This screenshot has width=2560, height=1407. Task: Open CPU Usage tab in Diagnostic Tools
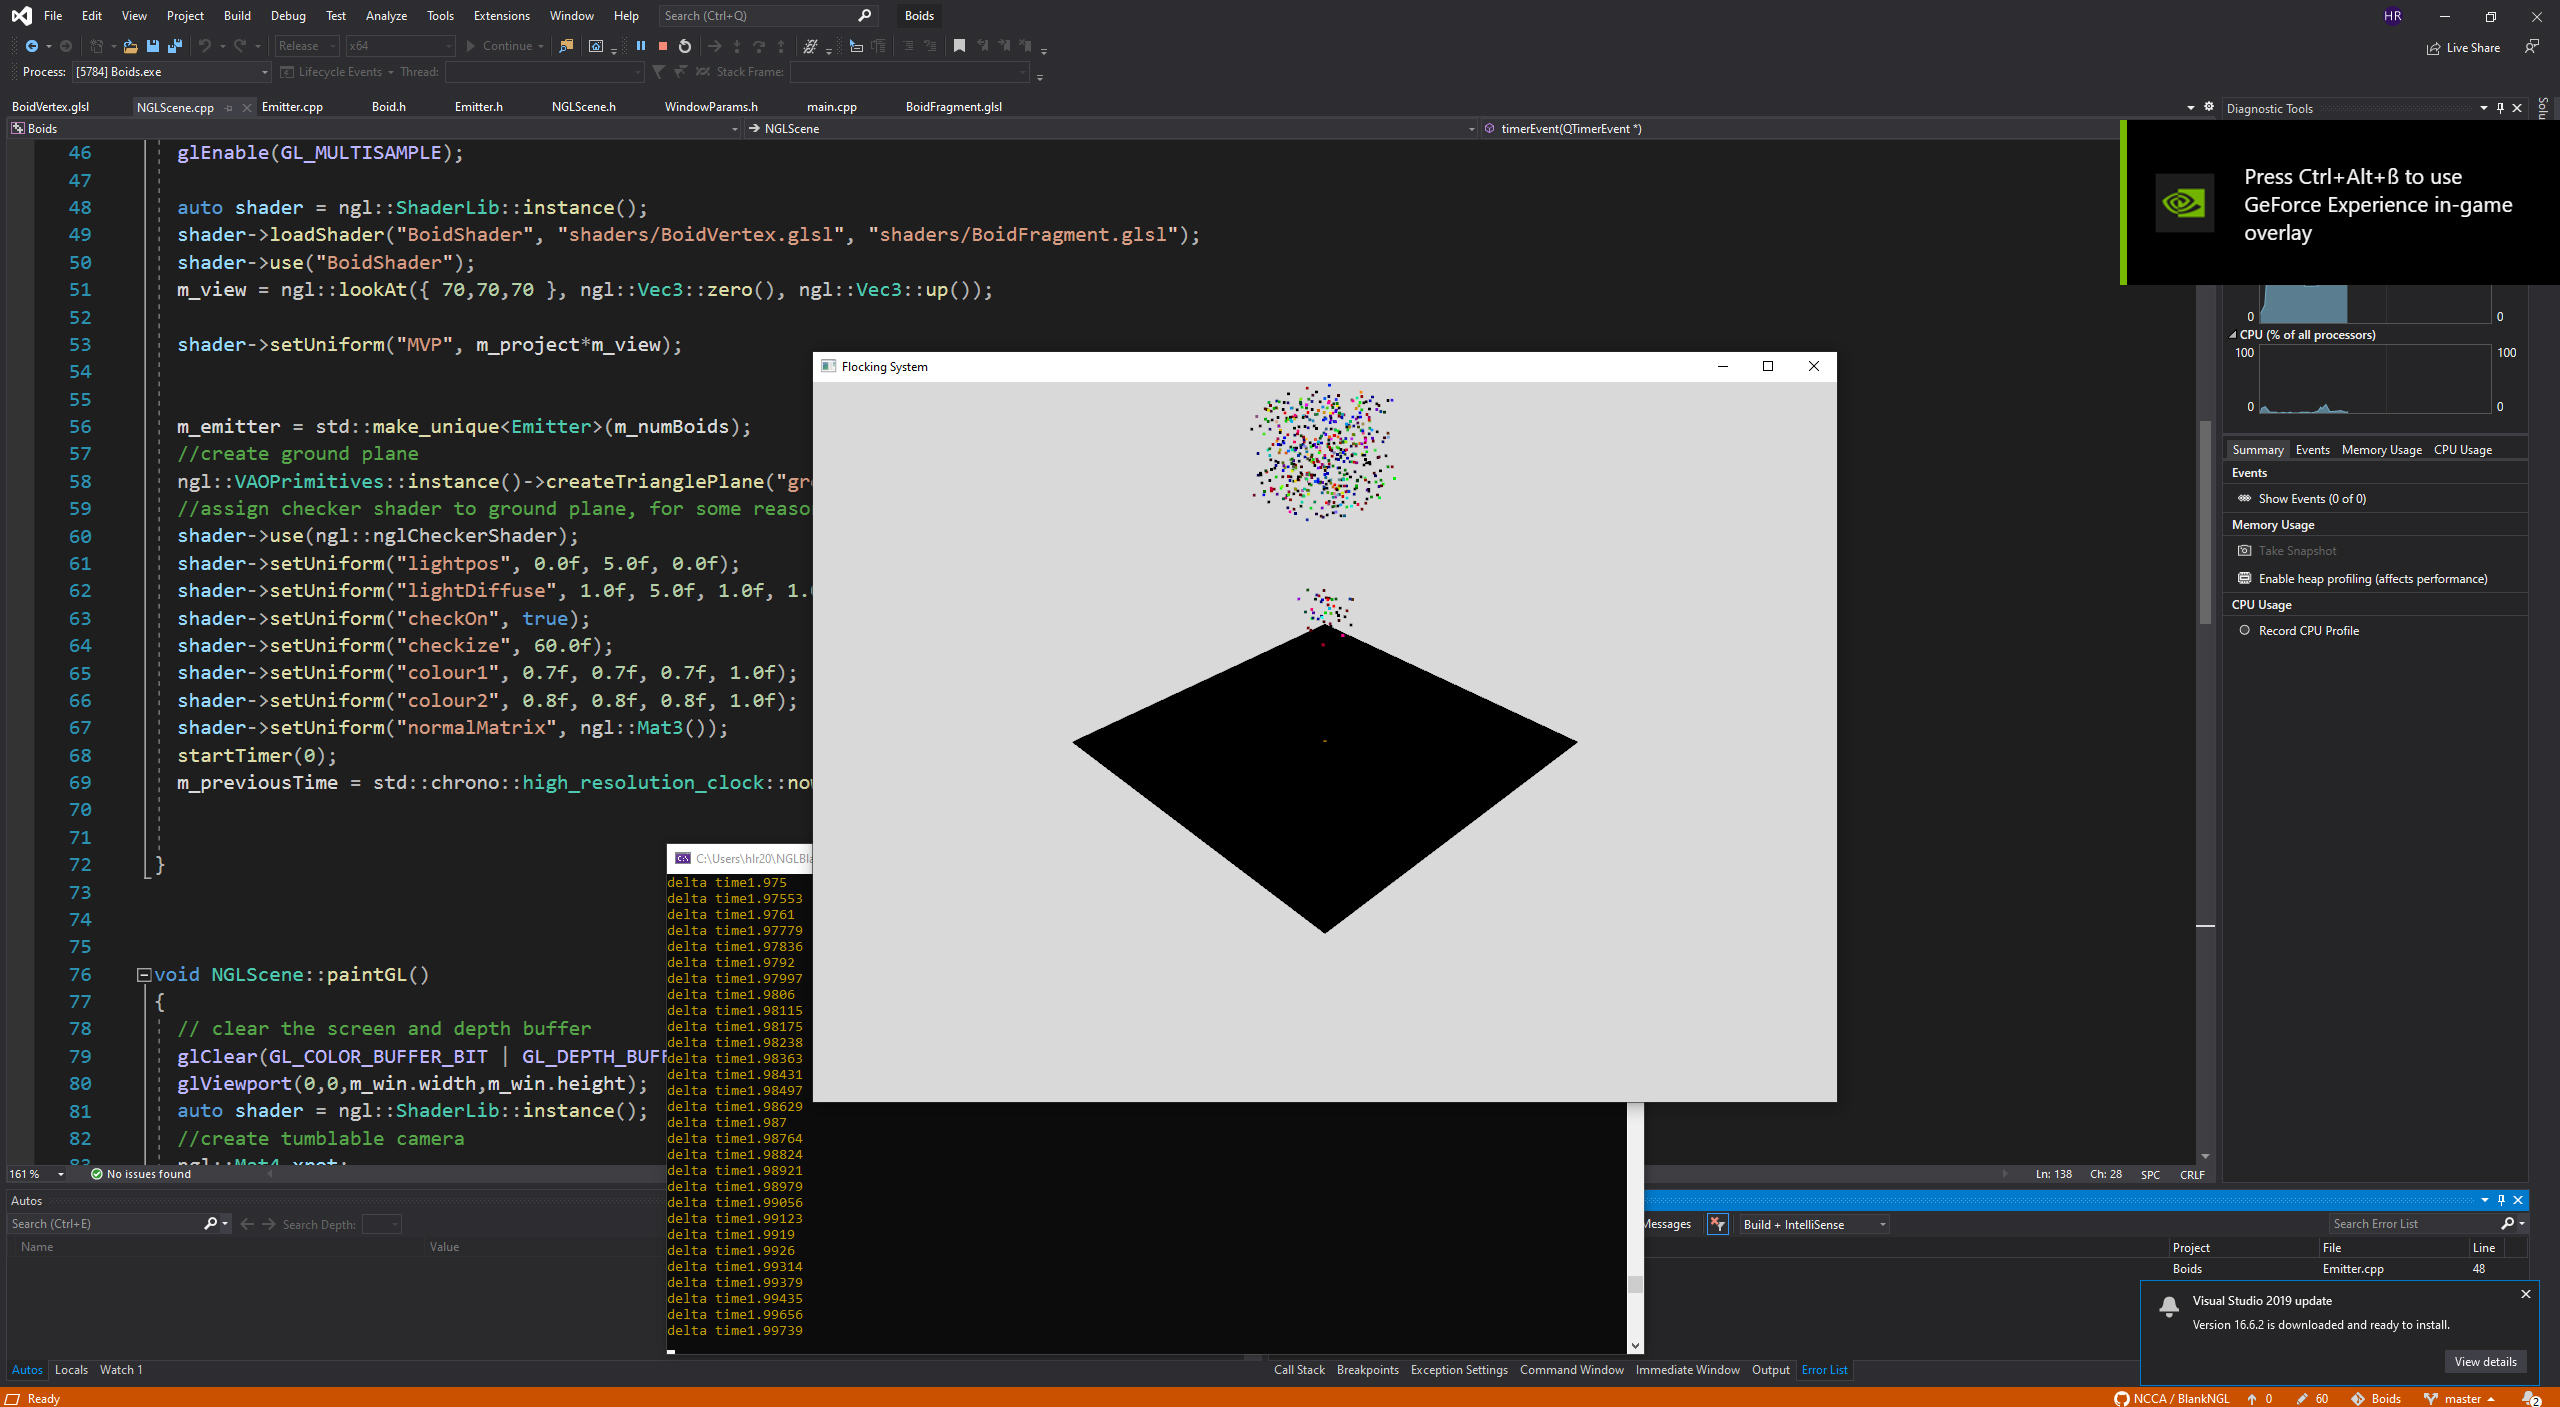(2462, 450)
